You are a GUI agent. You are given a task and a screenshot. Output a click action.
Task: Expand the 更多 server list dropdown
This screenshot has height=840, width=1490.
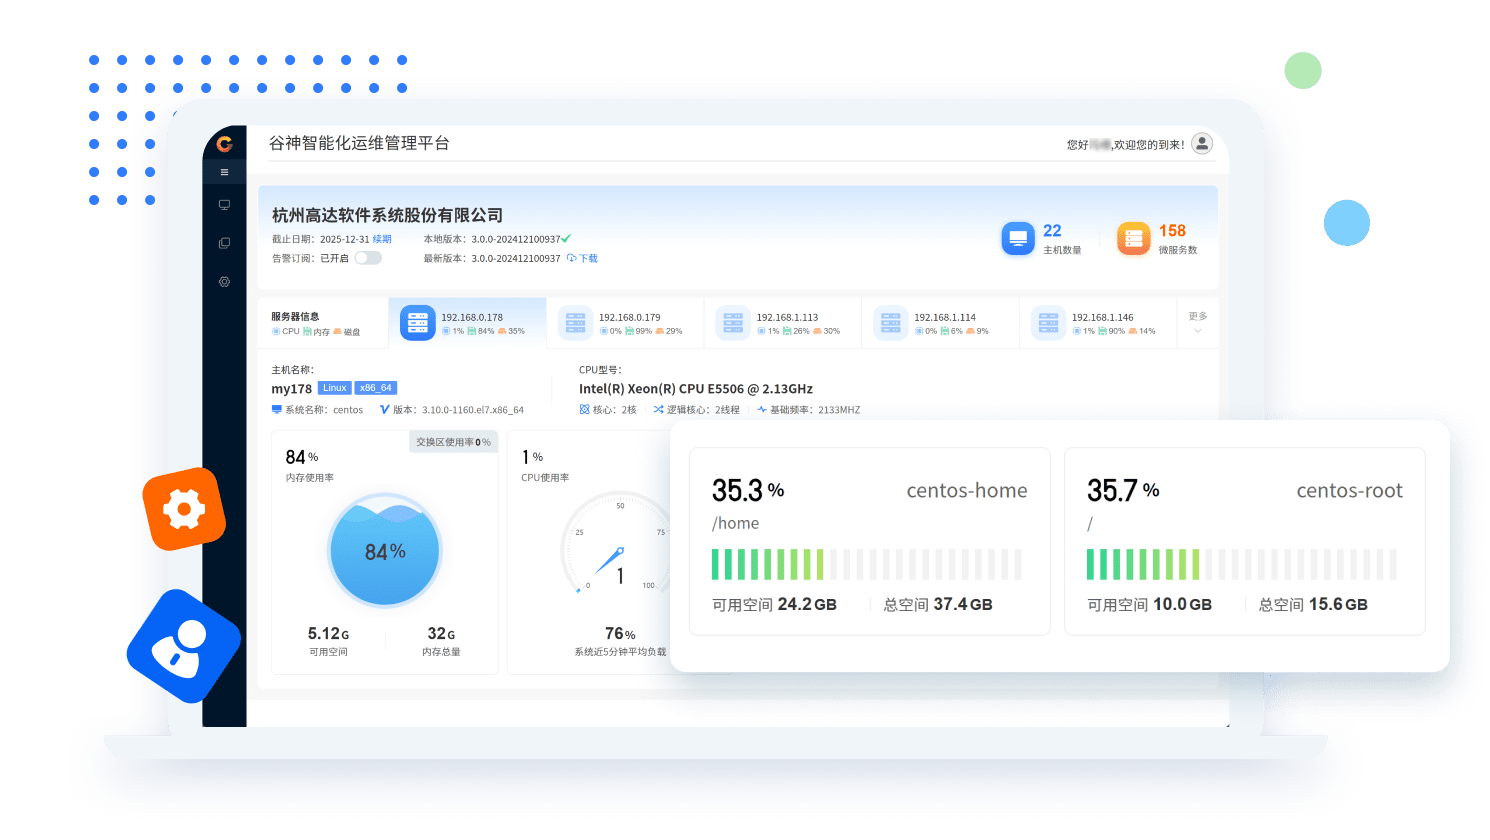click(x=1197, y=323)
